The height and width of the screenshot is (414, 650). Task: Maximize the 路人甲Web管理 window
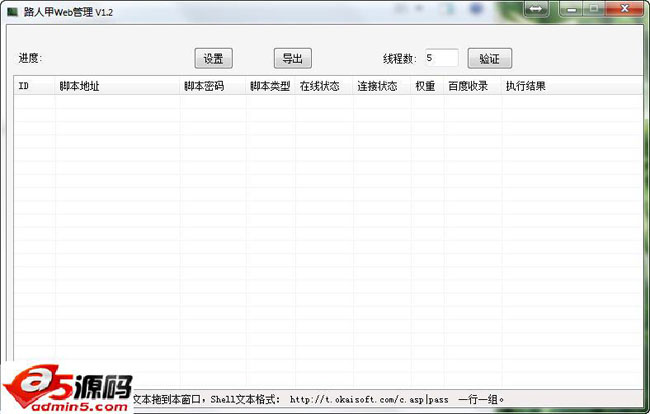click(x=594, y=9)
